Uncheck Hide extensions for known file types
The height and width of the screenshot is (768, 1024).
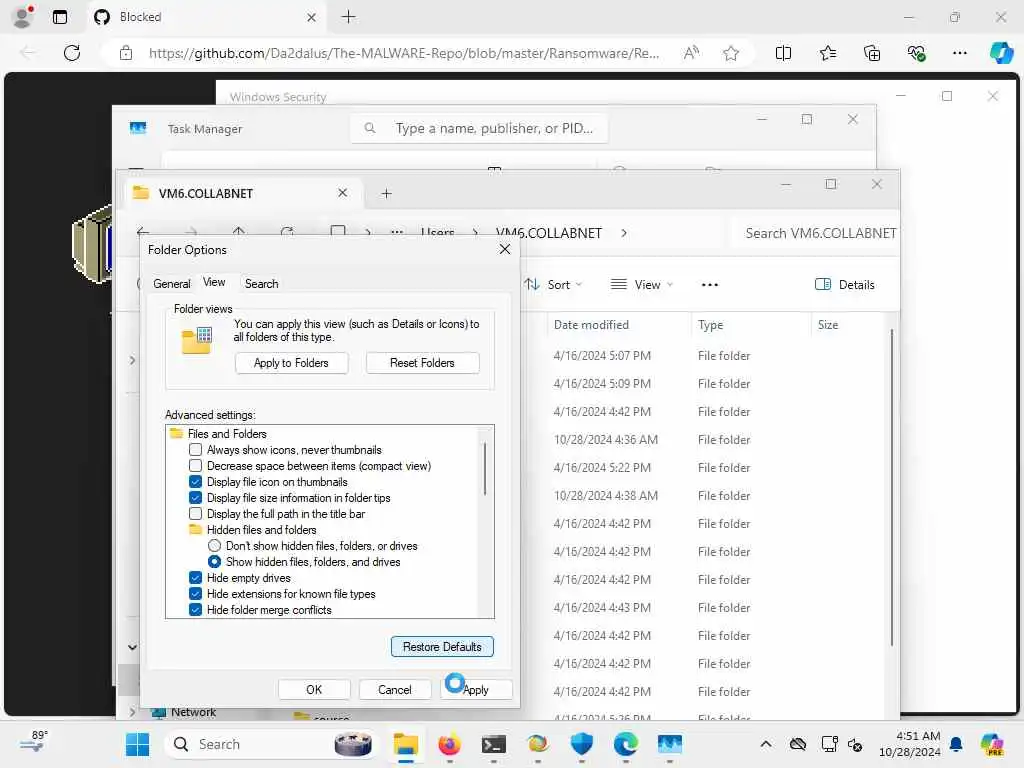(195, 594)
